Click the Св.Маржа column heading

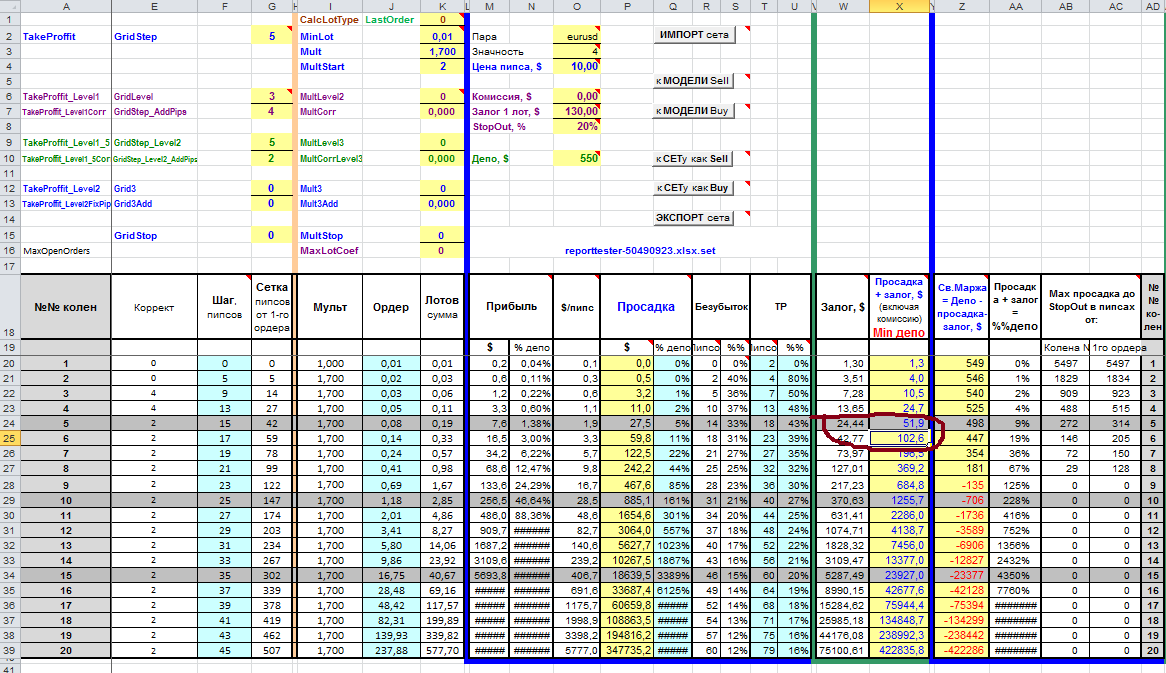coord(962,306)
